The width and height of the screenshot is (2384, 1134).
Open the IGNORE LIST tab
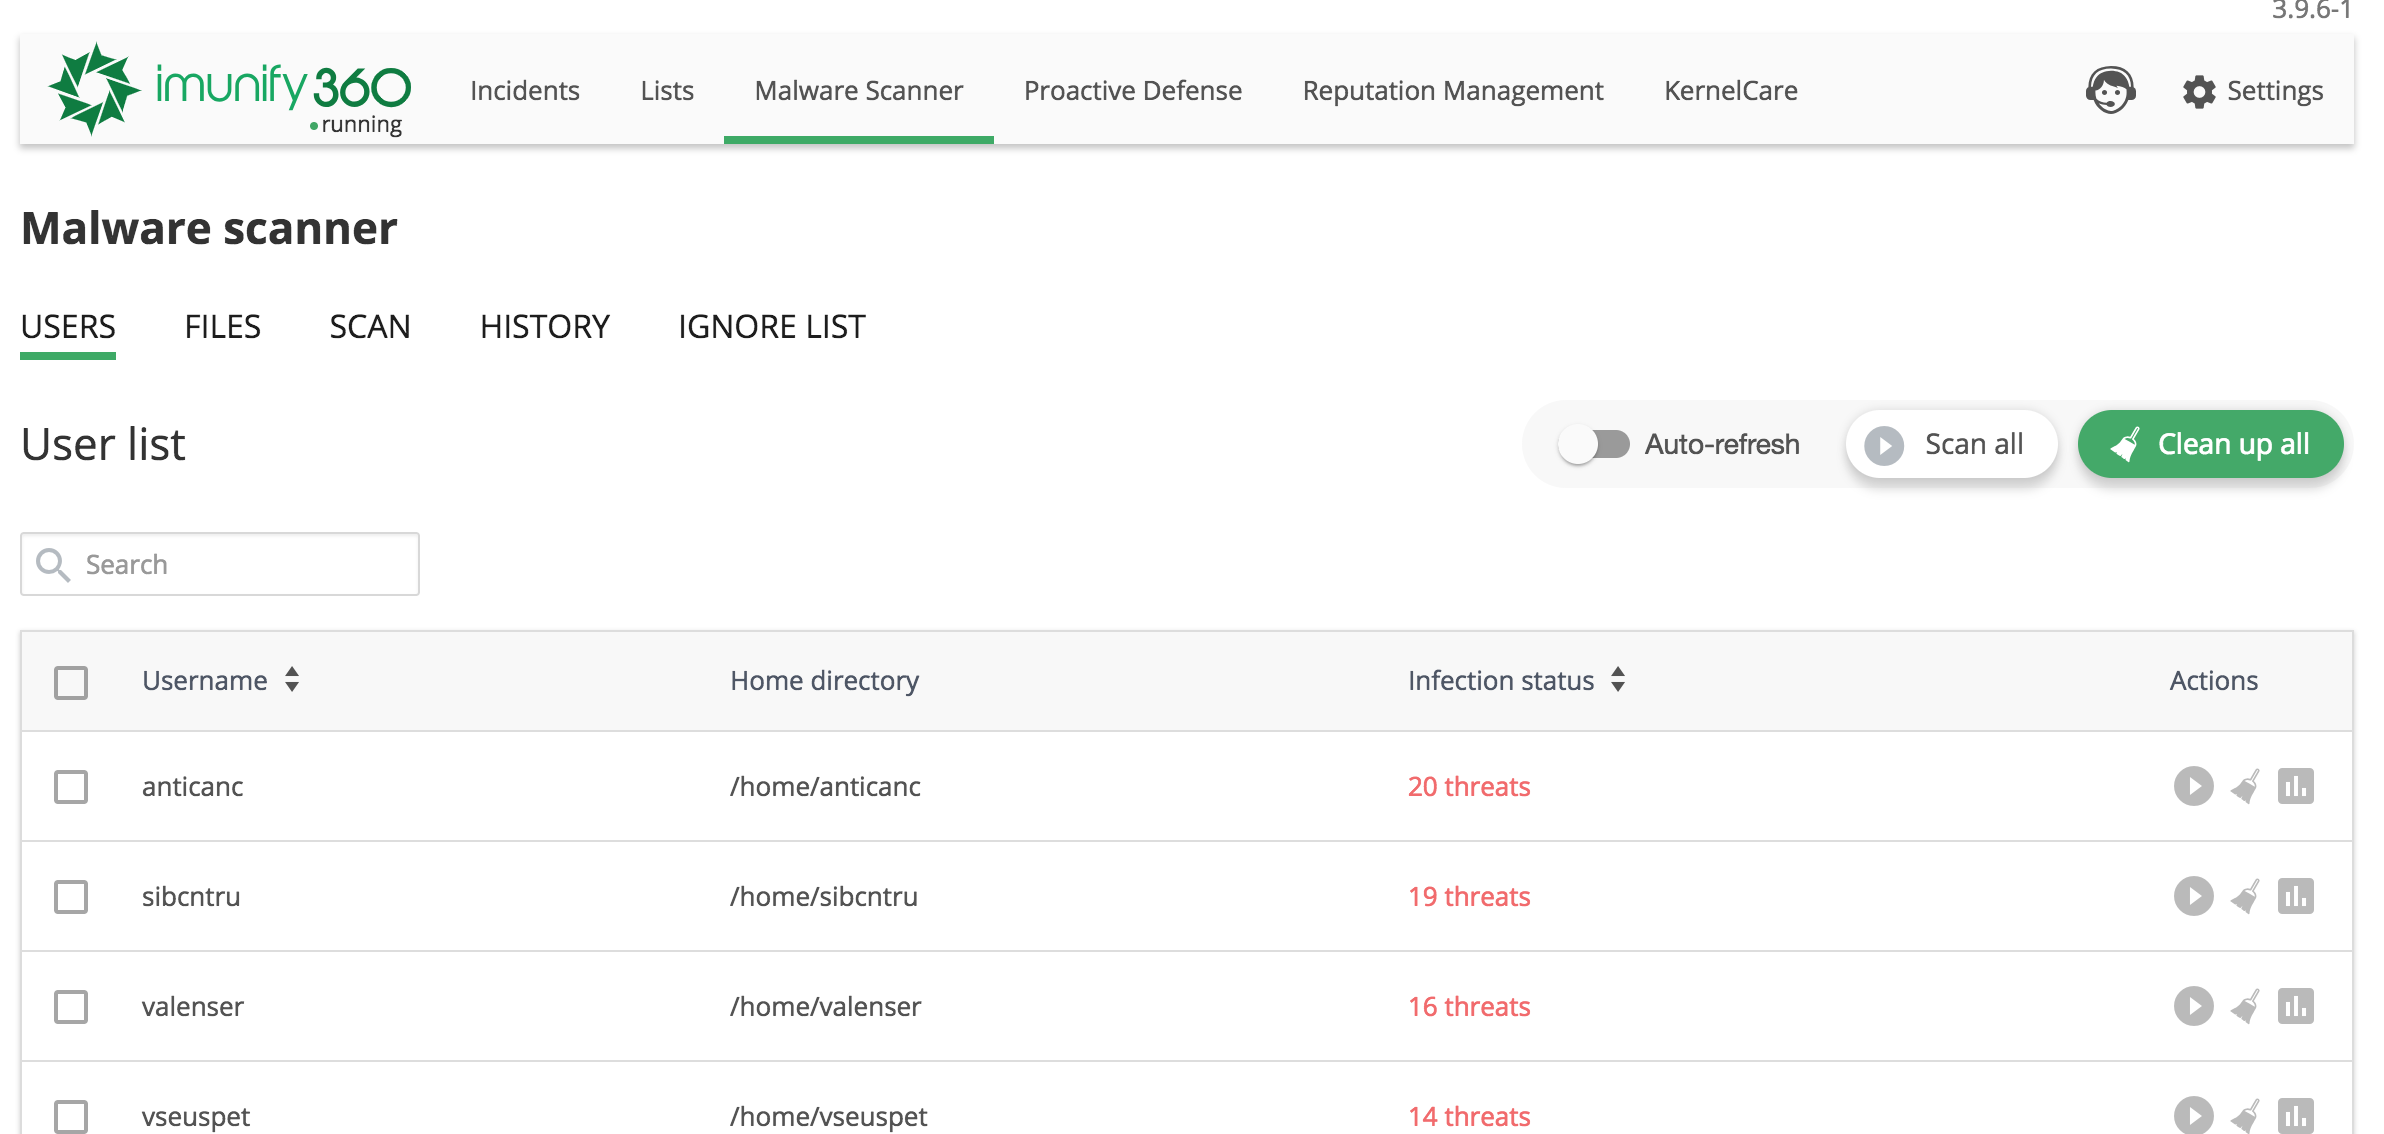[771, 327]
